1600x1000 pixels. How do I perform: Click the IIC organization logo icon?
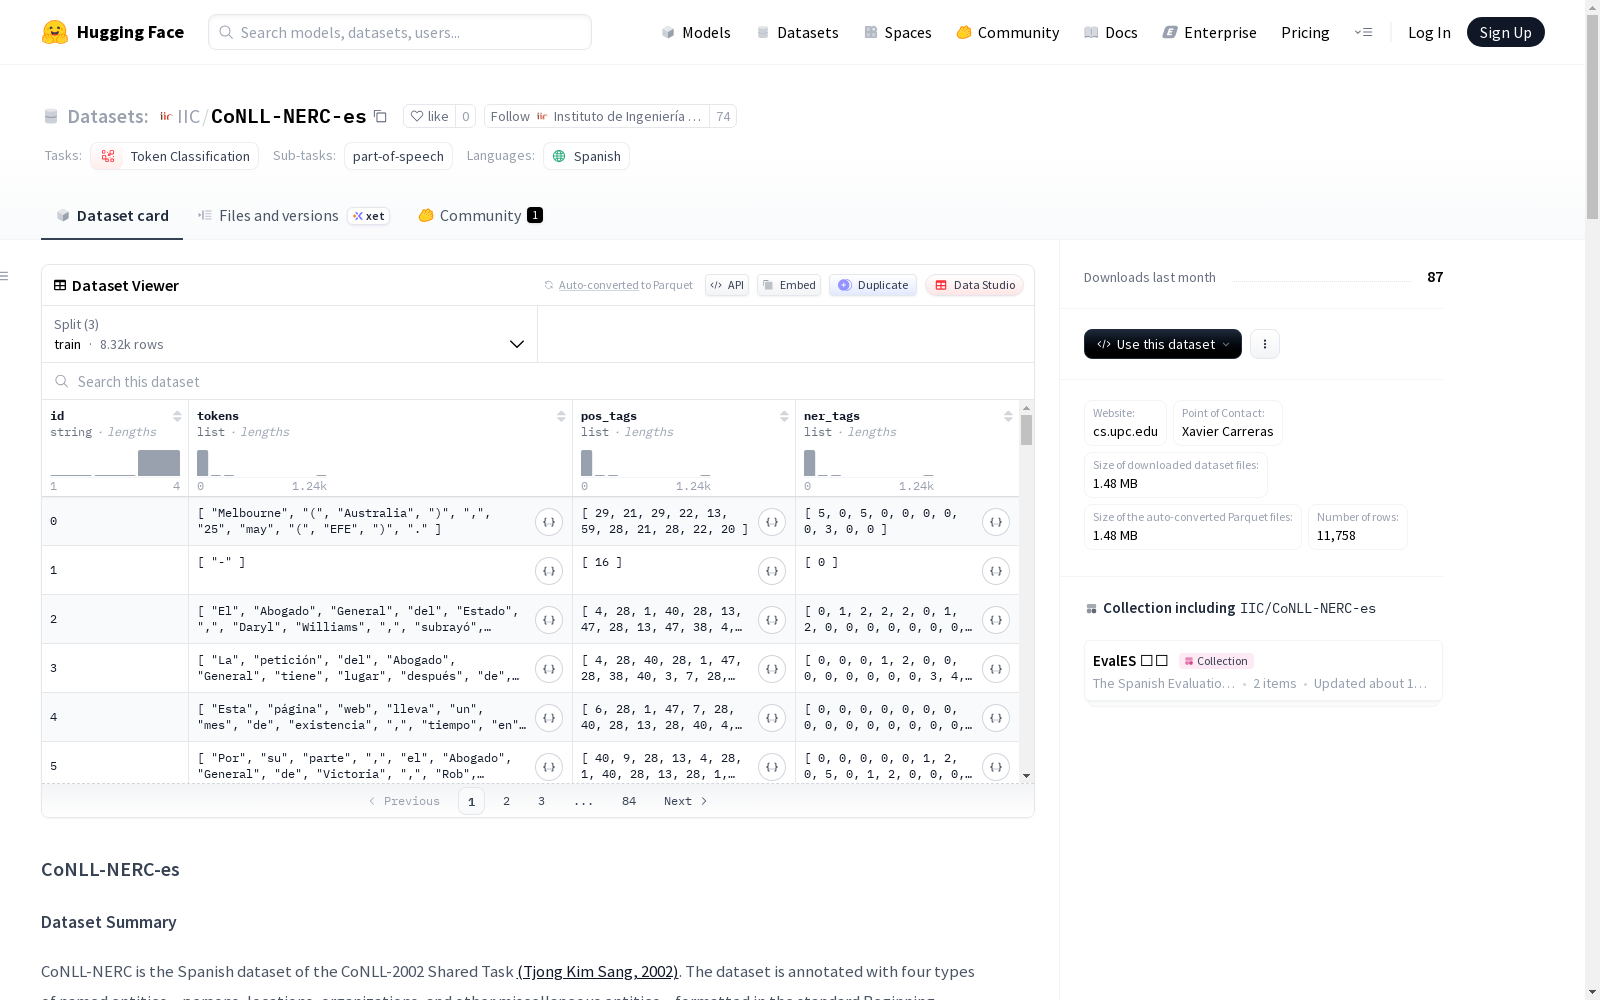166,116
